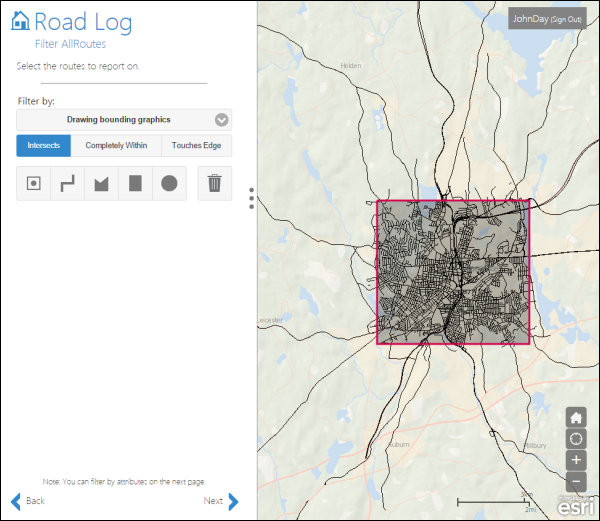Reset map to home extent

(x=577, y=418)
